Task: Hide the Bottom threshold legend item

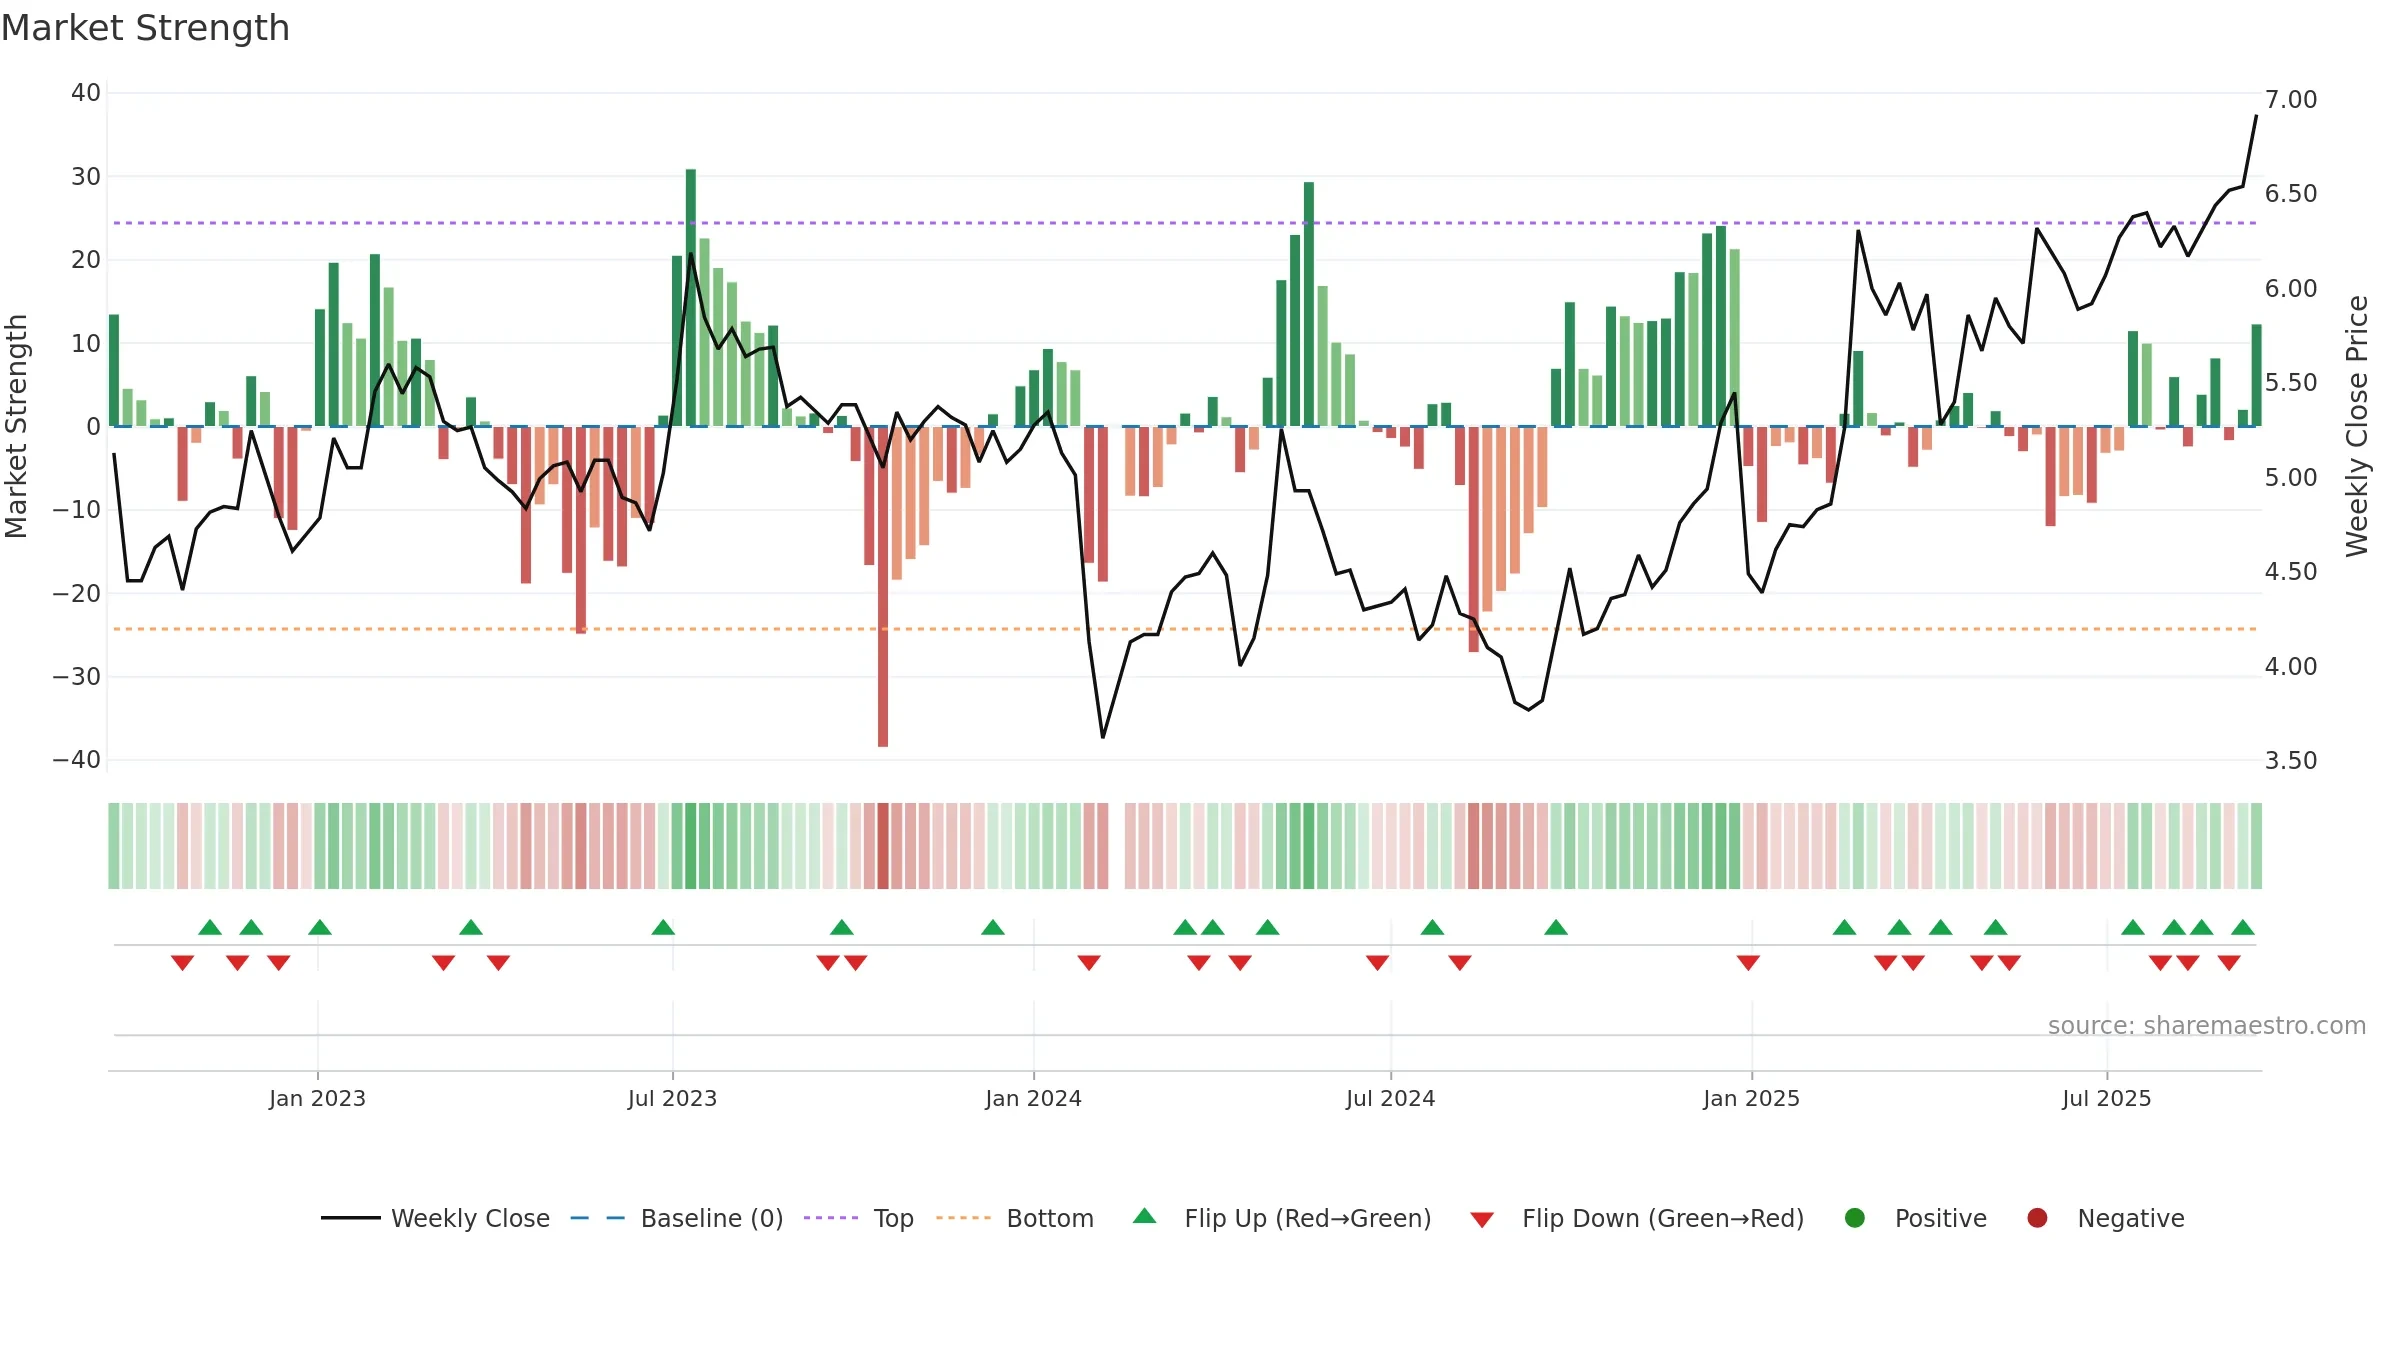Action: click(x=1015, y=1218)
